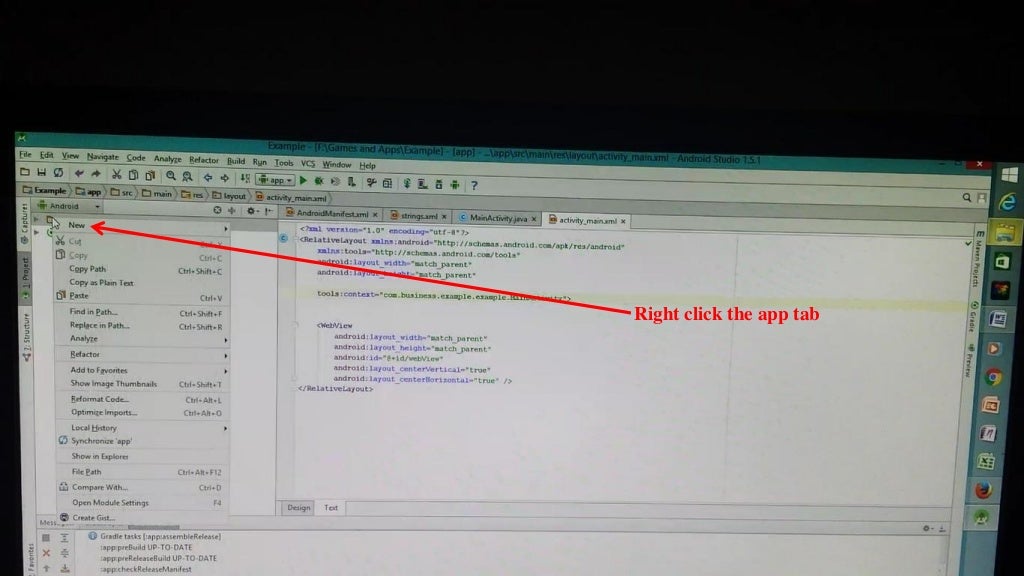Viewport: 1024px width, 576px height.
Task: Click the project panel settings gear
Action: [251, 211]
